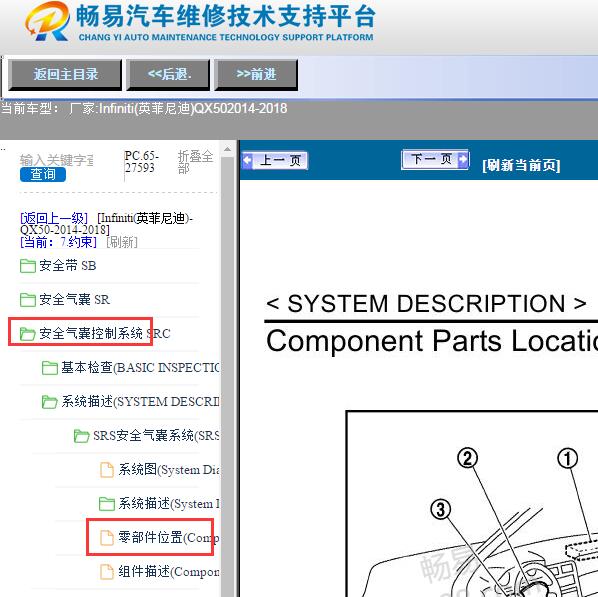598x597 pixels.
Task: Select 基本检查(BASIC INSPECTION tree item
Action: 140,367
